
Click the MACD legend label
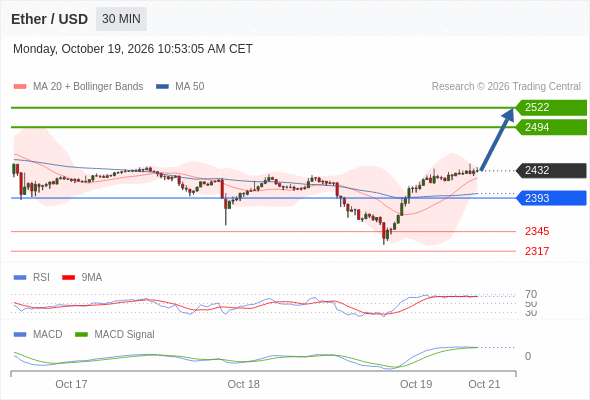click(x=47, y=334)
